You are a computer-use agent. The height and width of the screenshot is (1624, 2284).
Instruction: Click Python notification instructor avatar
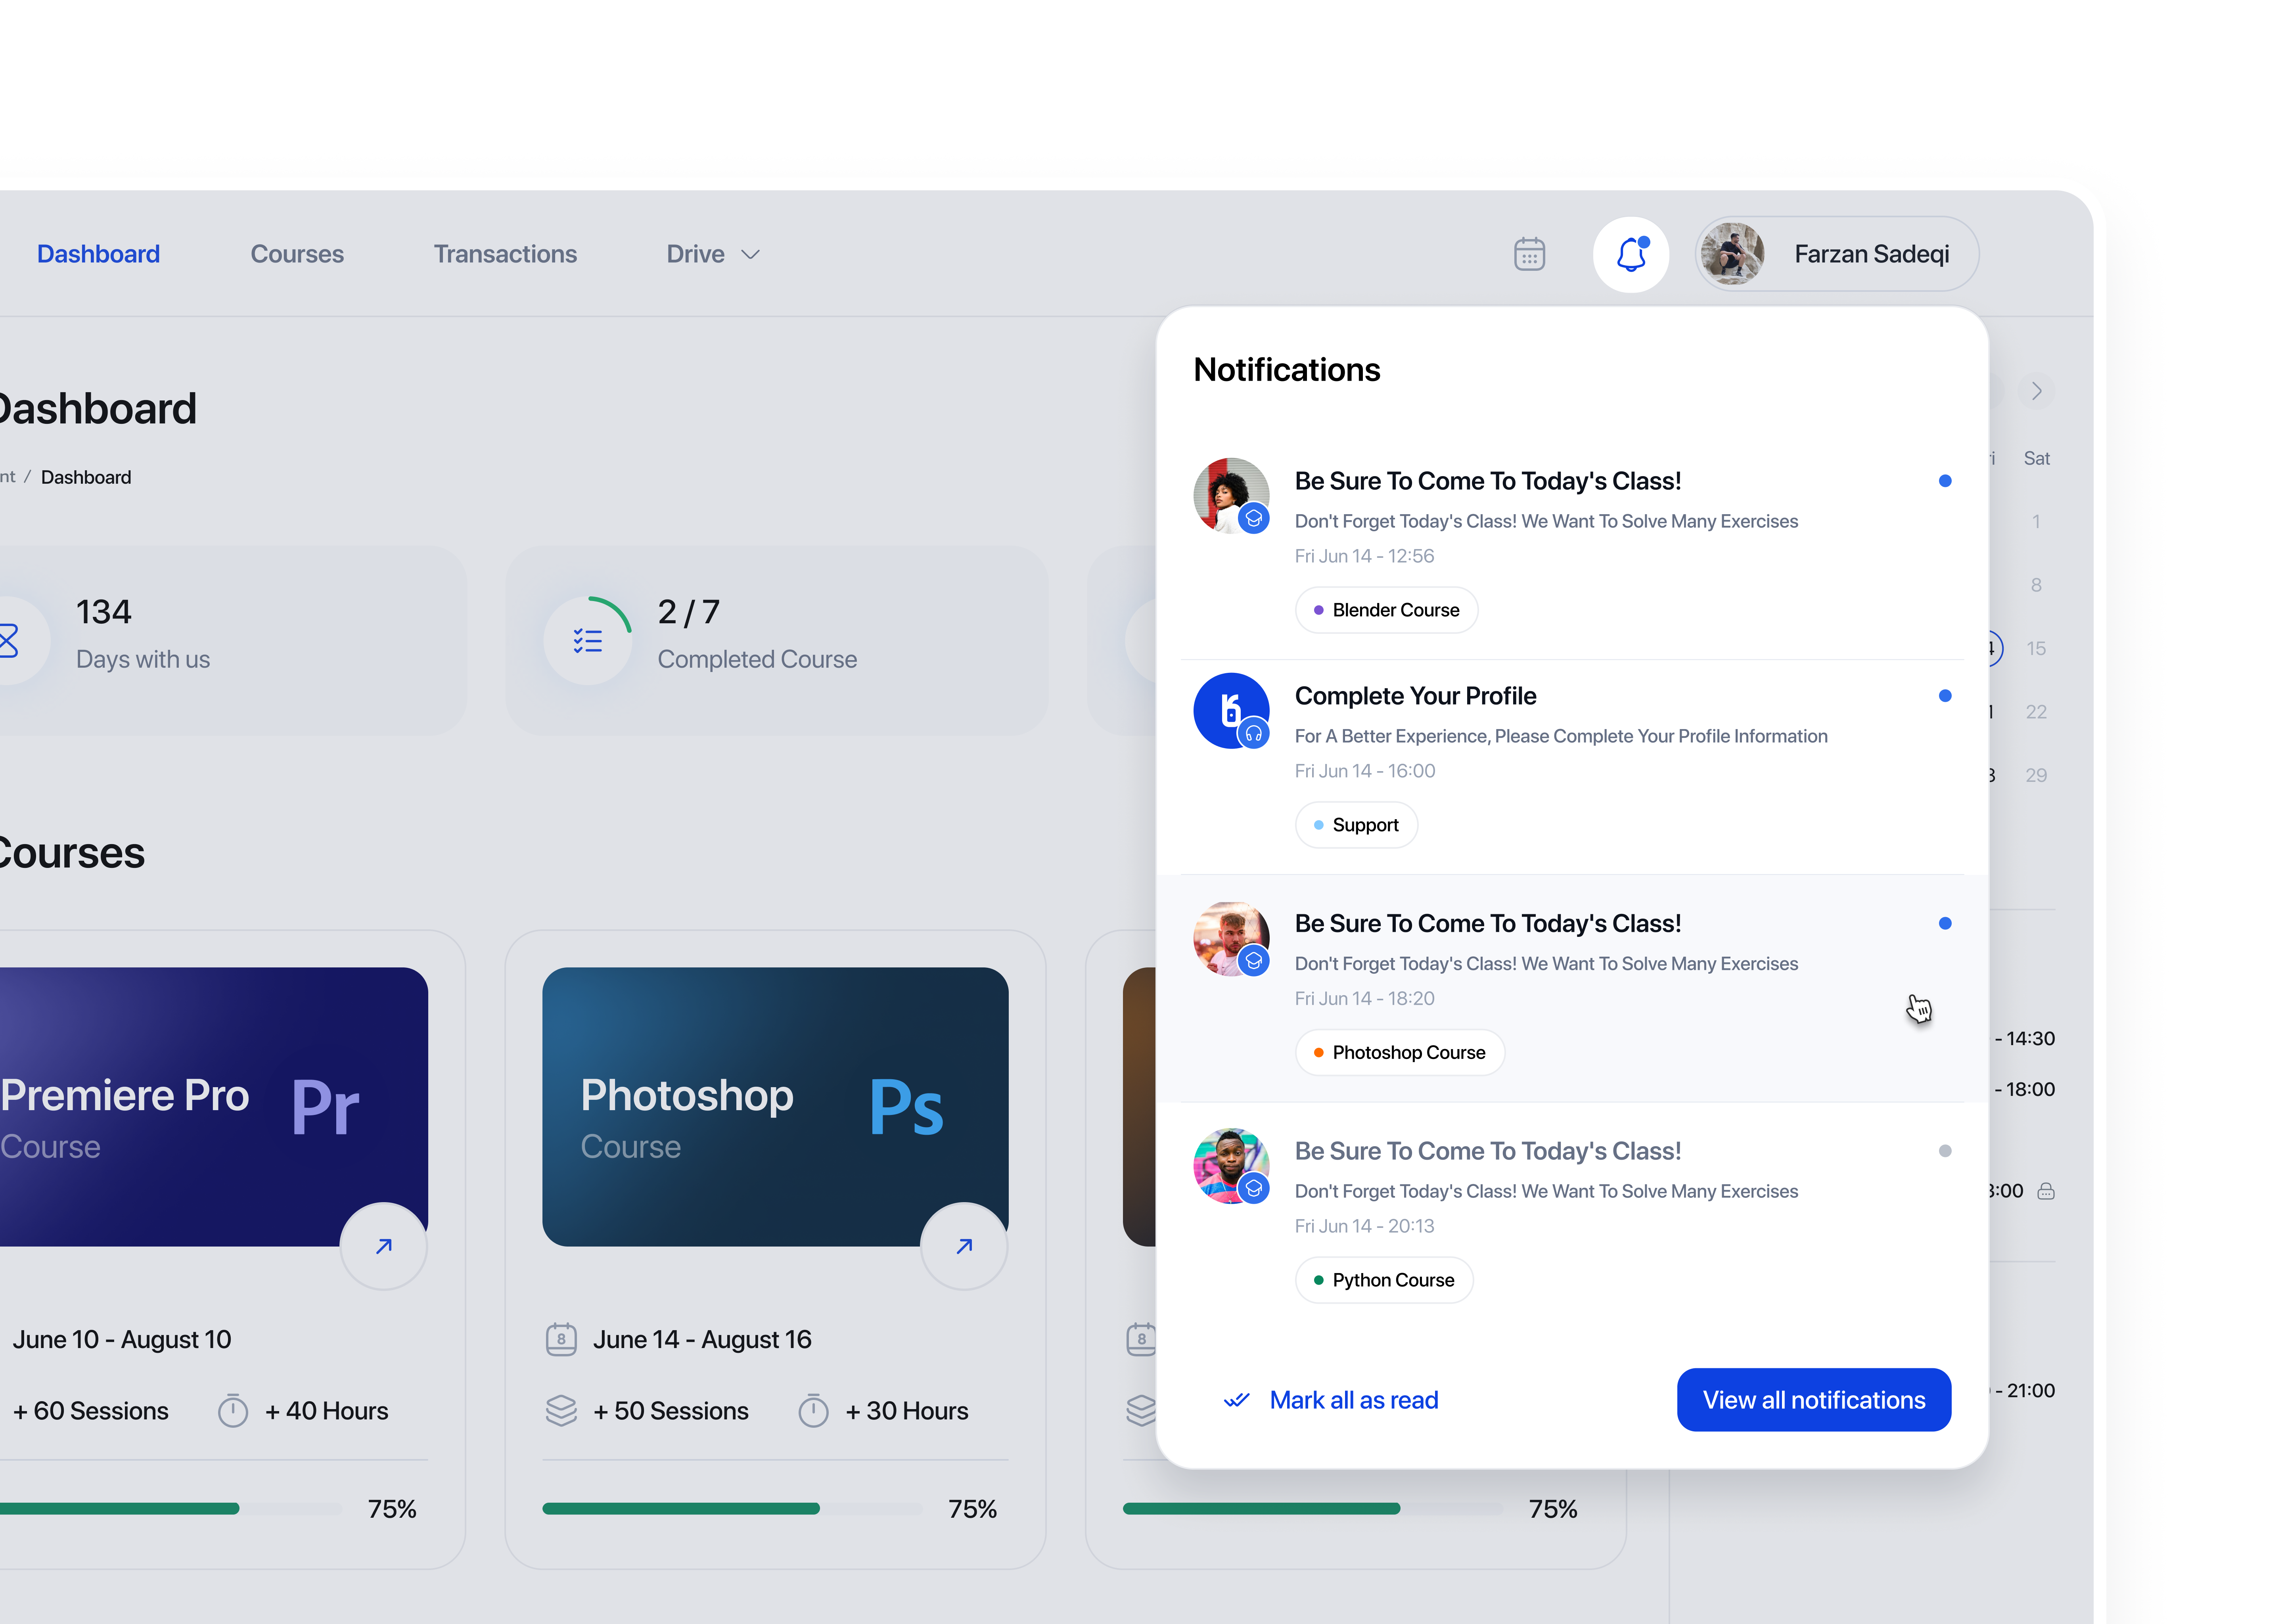(1231, 1166)
